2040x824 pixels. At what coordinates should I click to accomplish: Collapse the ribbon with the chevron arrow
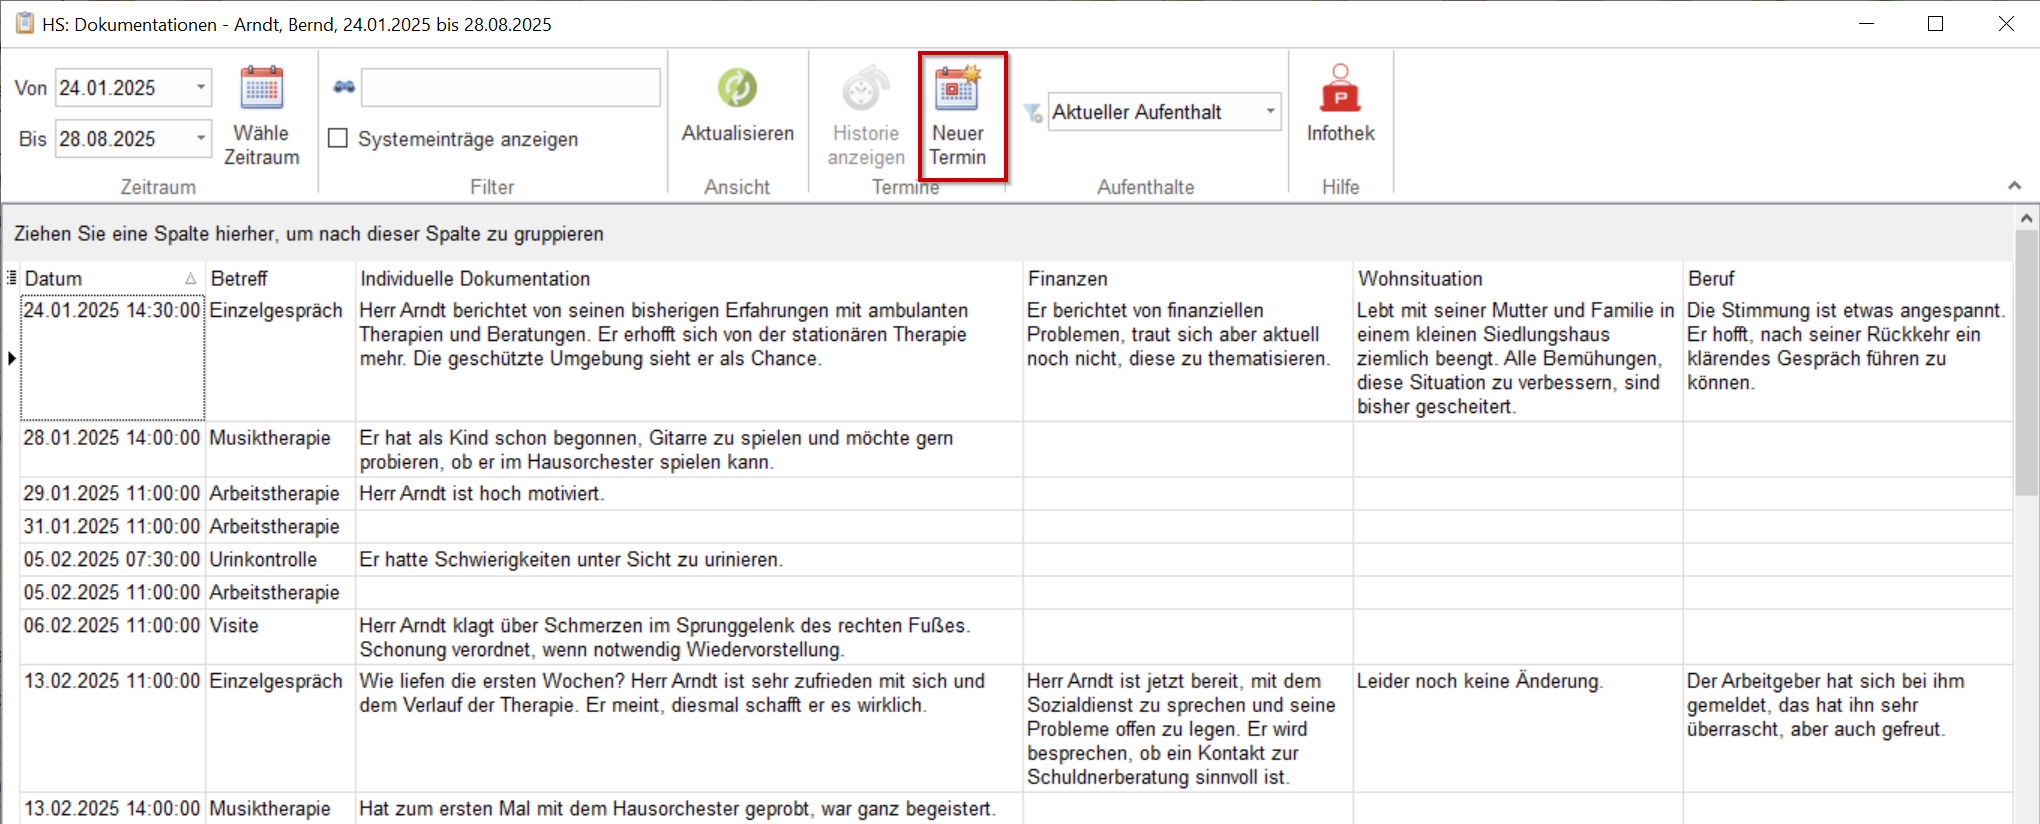(x=2014, y=186)
